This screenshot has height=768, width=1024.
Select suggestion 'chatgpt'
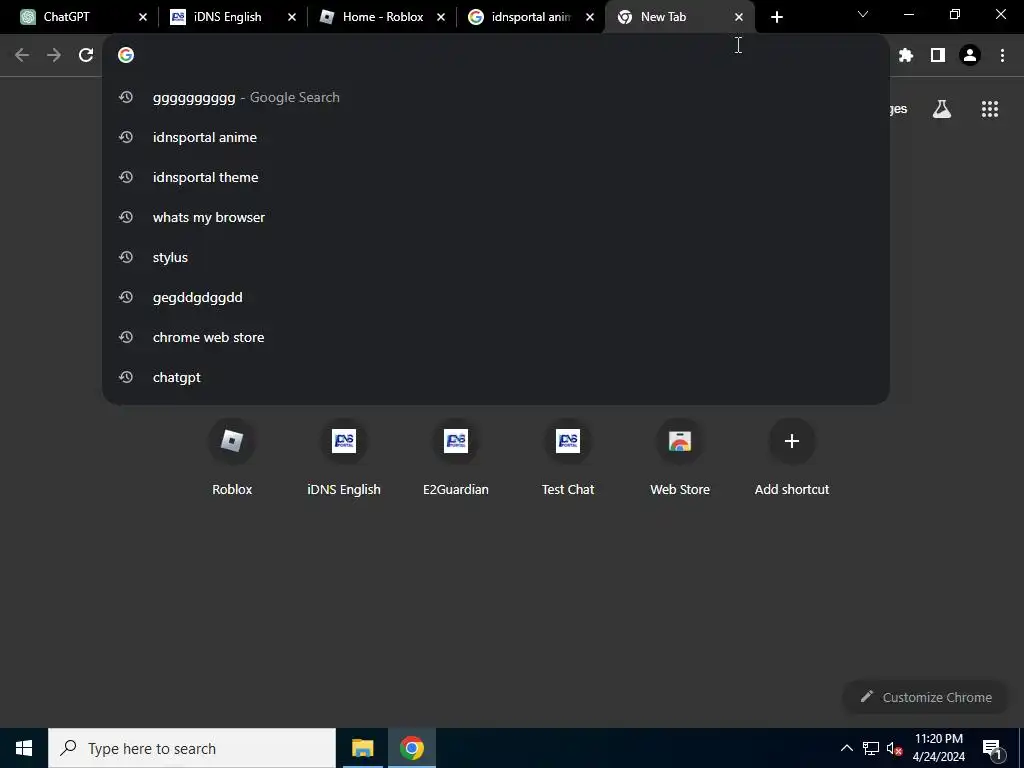pos(496,377)
